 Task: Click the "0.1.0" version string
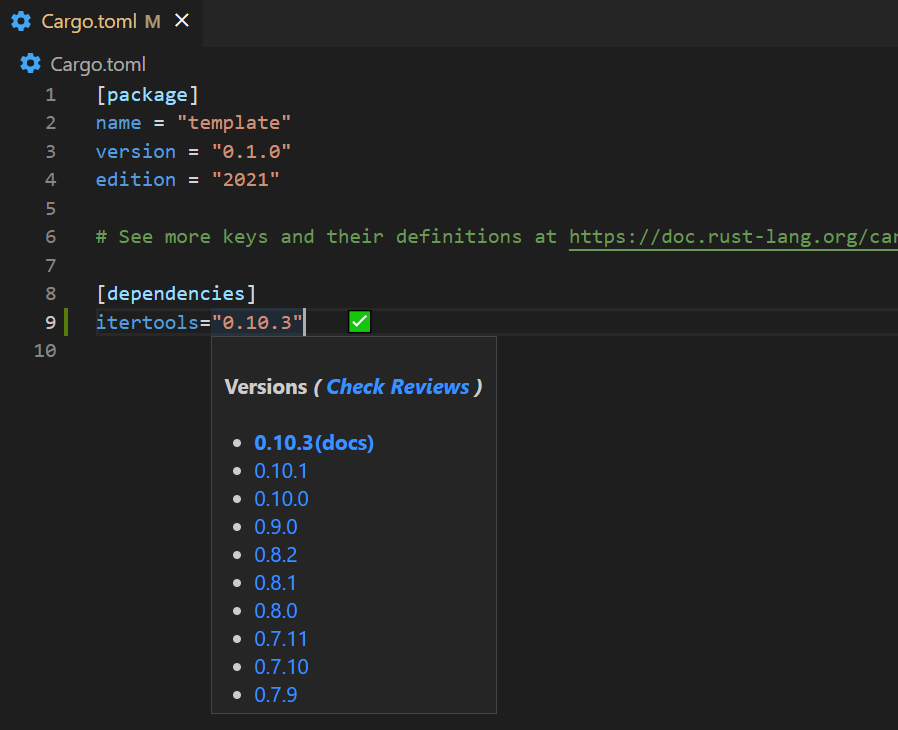pos(251,151)
